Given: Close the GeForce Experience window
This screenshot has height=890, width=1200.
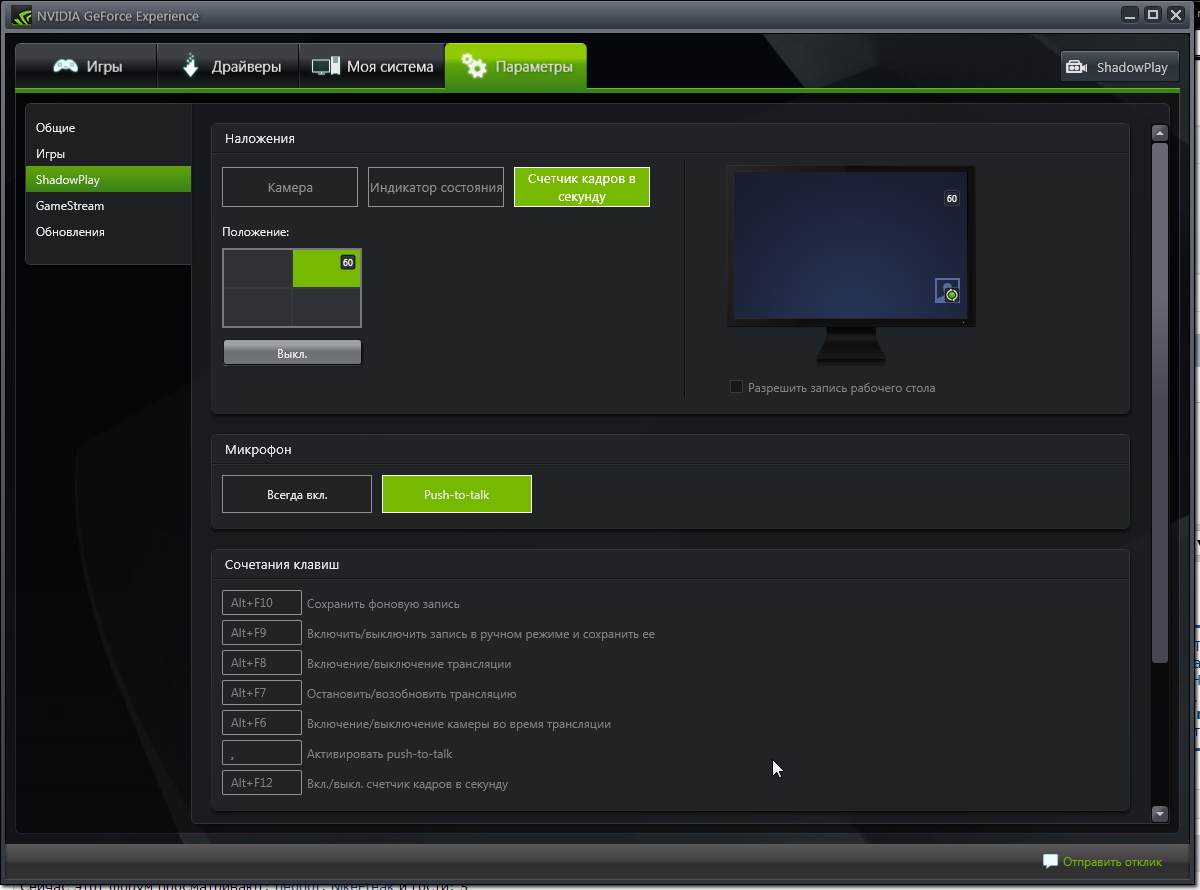Looking at the screenshot, I should [x=1174, y=14].
